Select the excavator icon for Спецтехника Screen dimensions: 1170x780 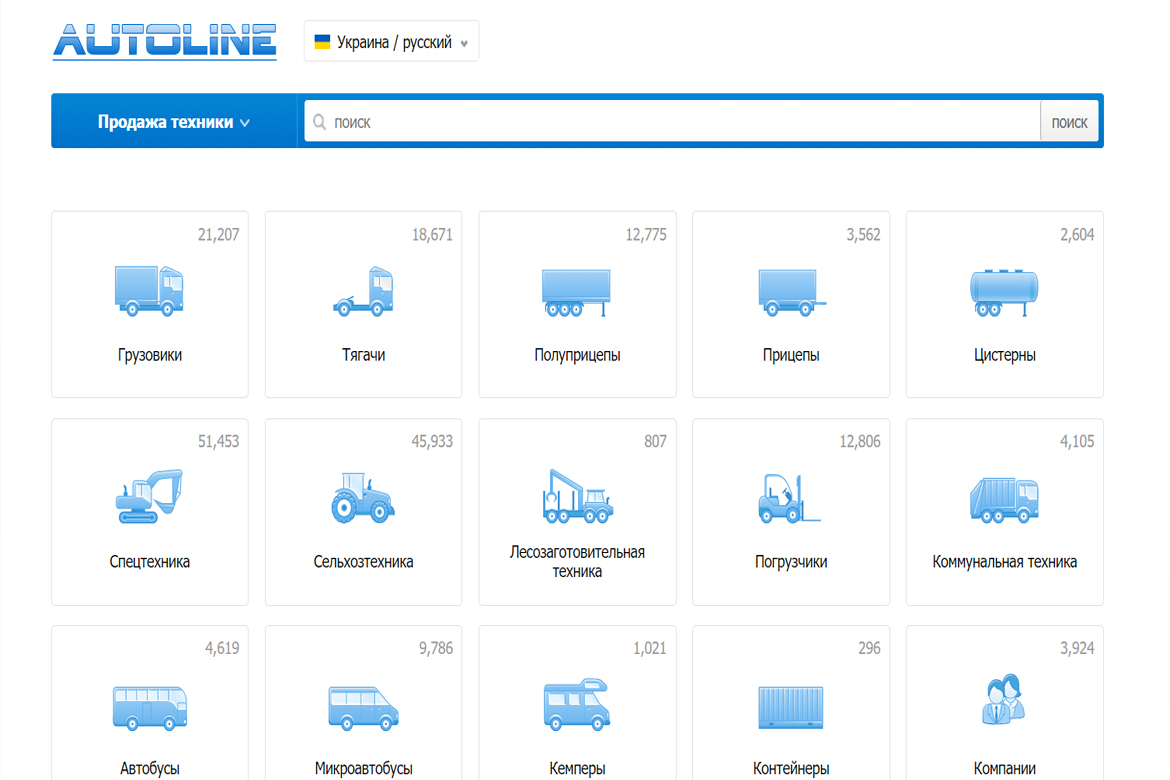(x=149, y=497)
